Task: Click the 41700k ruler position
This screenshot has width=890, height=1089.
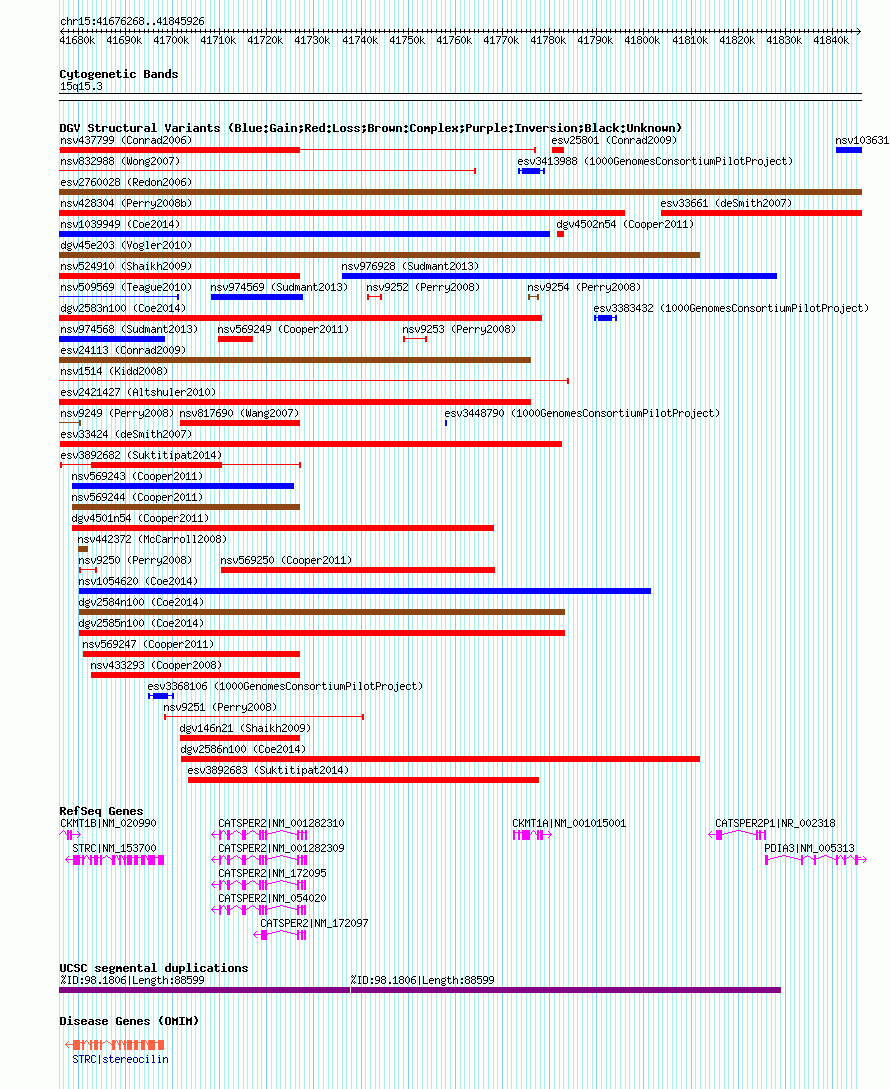Action: pos(171,40)
